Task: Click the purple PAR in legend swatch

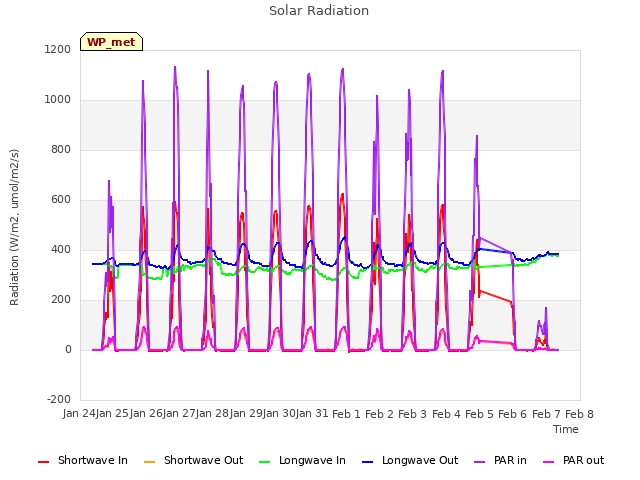Action: [x=480, y=462]
